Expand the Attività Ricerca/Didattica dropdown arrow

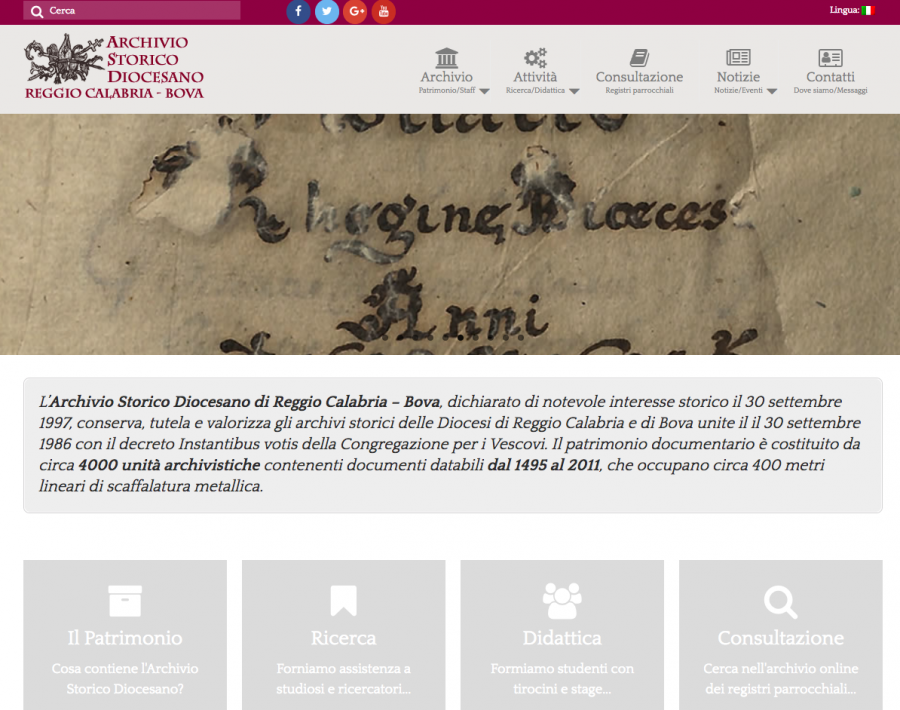click(574, 91)
